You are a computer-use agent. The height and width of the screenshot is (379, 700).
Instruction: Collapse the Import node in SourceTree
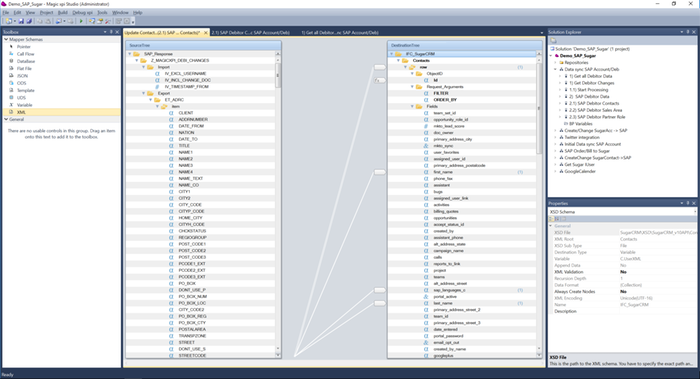click(x=143, y=67)
